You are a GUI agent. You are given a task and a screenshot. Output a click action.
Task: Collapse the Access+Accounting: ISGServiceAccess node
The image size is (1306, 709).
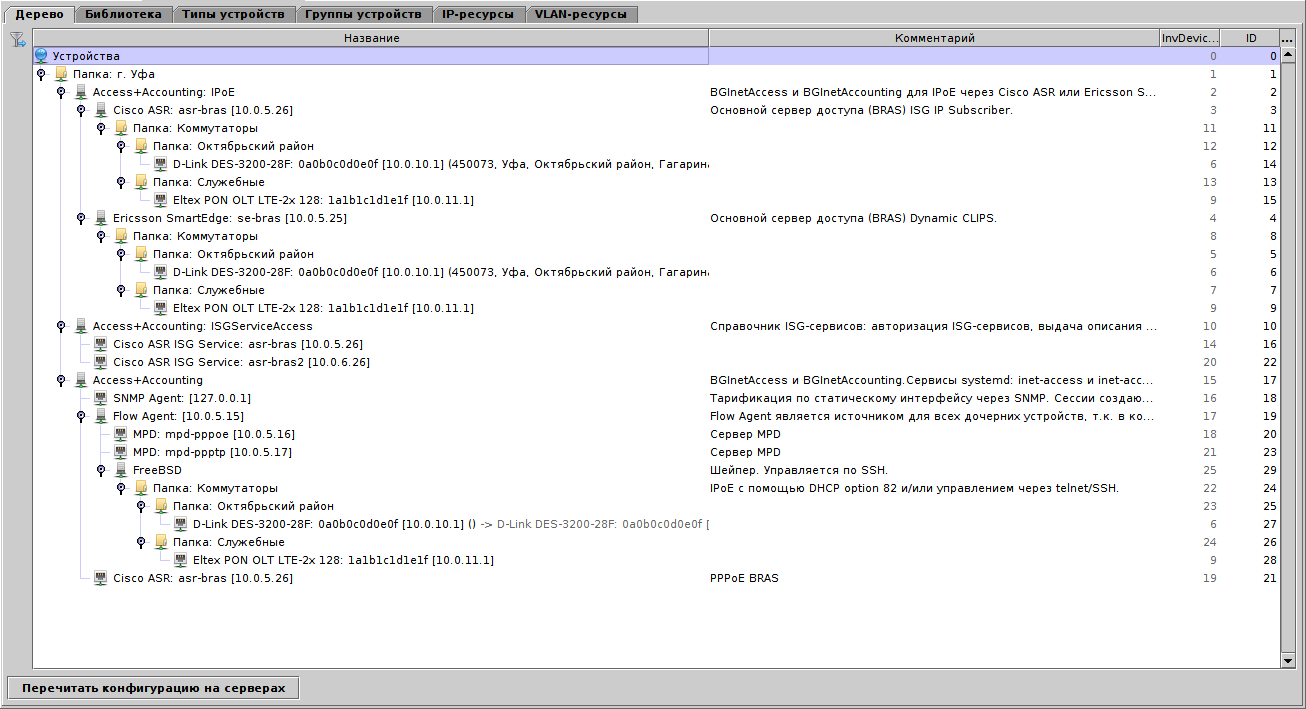click(x=62, y=325)
